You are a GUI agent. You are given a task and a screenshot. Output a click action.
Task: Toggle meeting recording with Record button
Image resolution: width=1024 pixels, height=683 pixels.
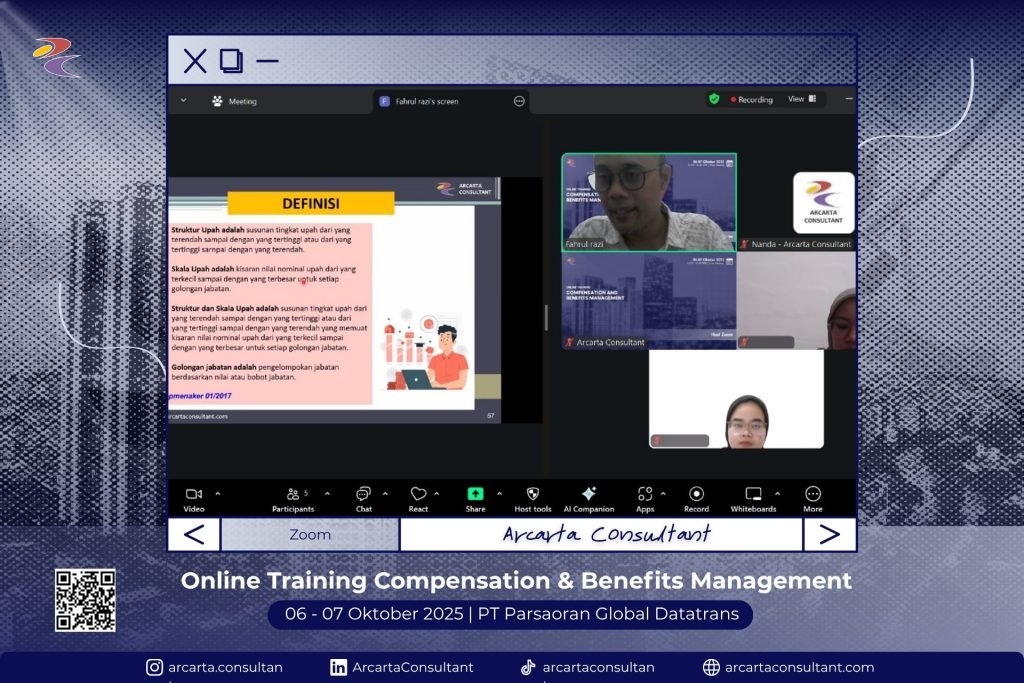pyautogui.click(x=696, y=494)
